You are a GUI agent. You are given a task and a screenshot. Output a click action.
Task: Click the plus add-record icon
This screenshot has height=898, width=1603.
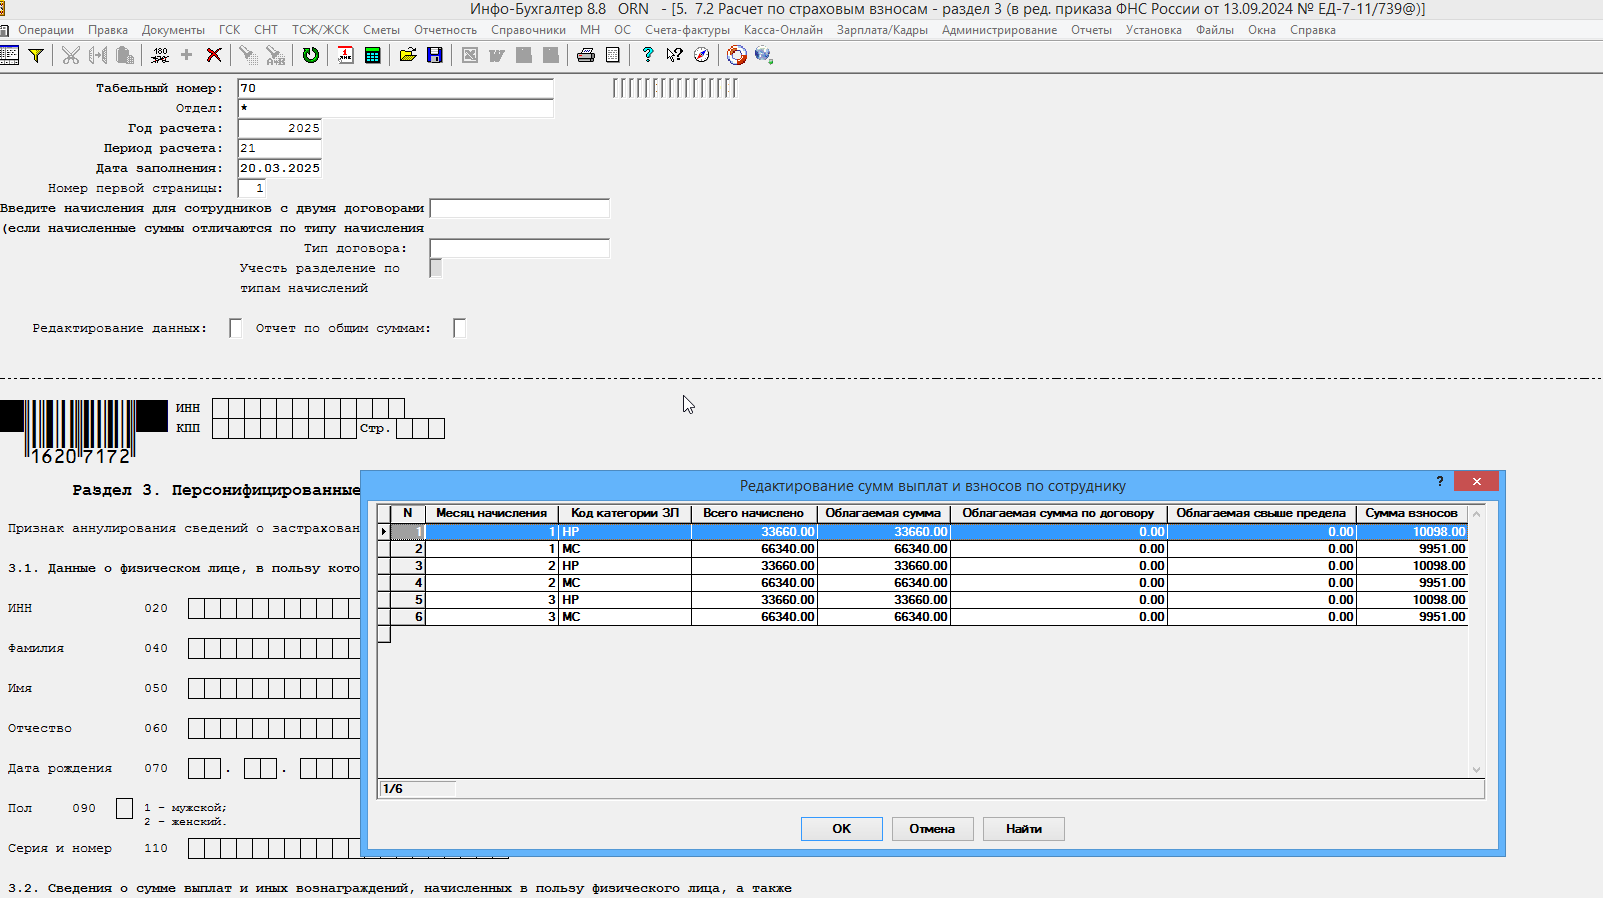(x=187, y=55)
